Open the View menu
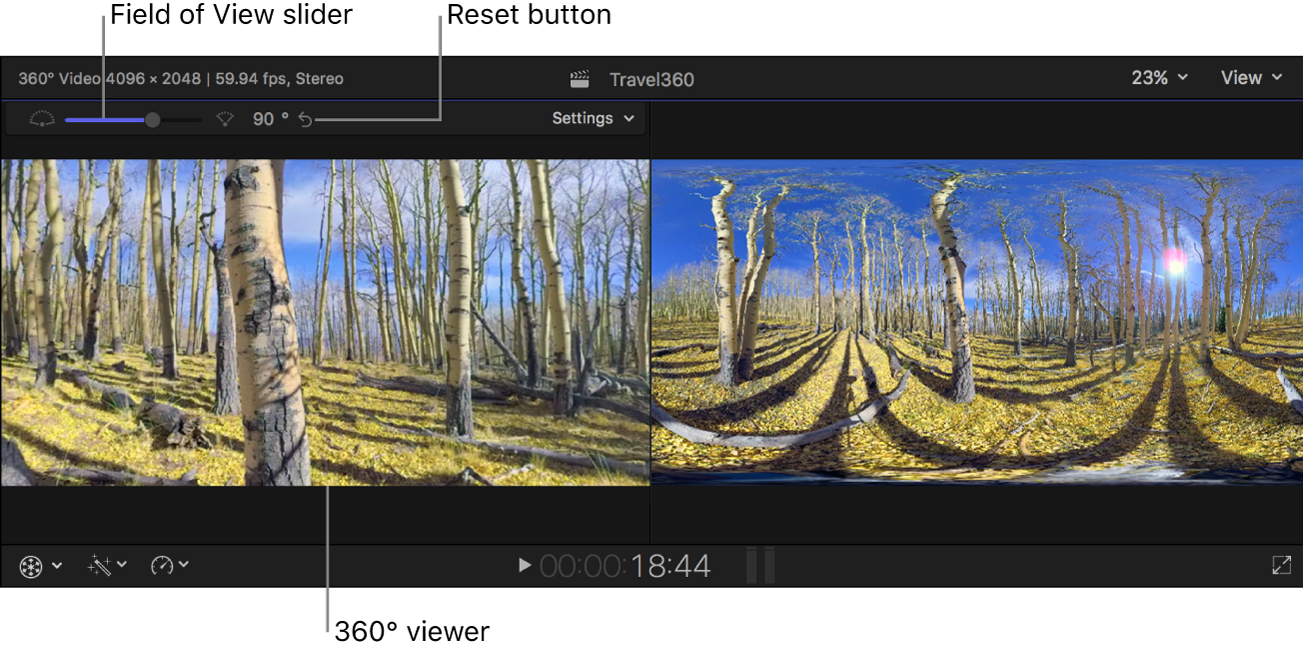The image size is (1304, 660). [x=1250, y=77]
